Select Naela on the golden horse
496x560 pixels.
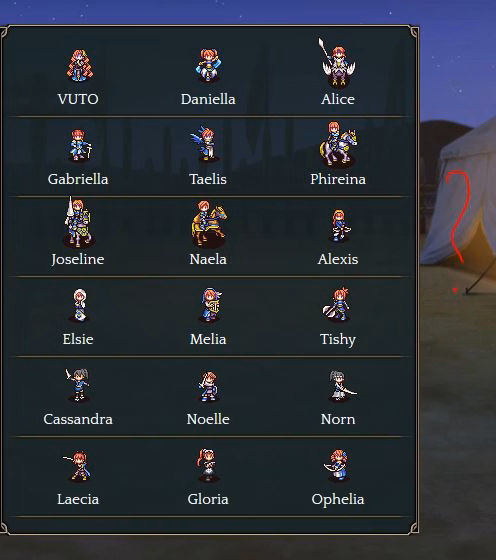click(209, 224)
